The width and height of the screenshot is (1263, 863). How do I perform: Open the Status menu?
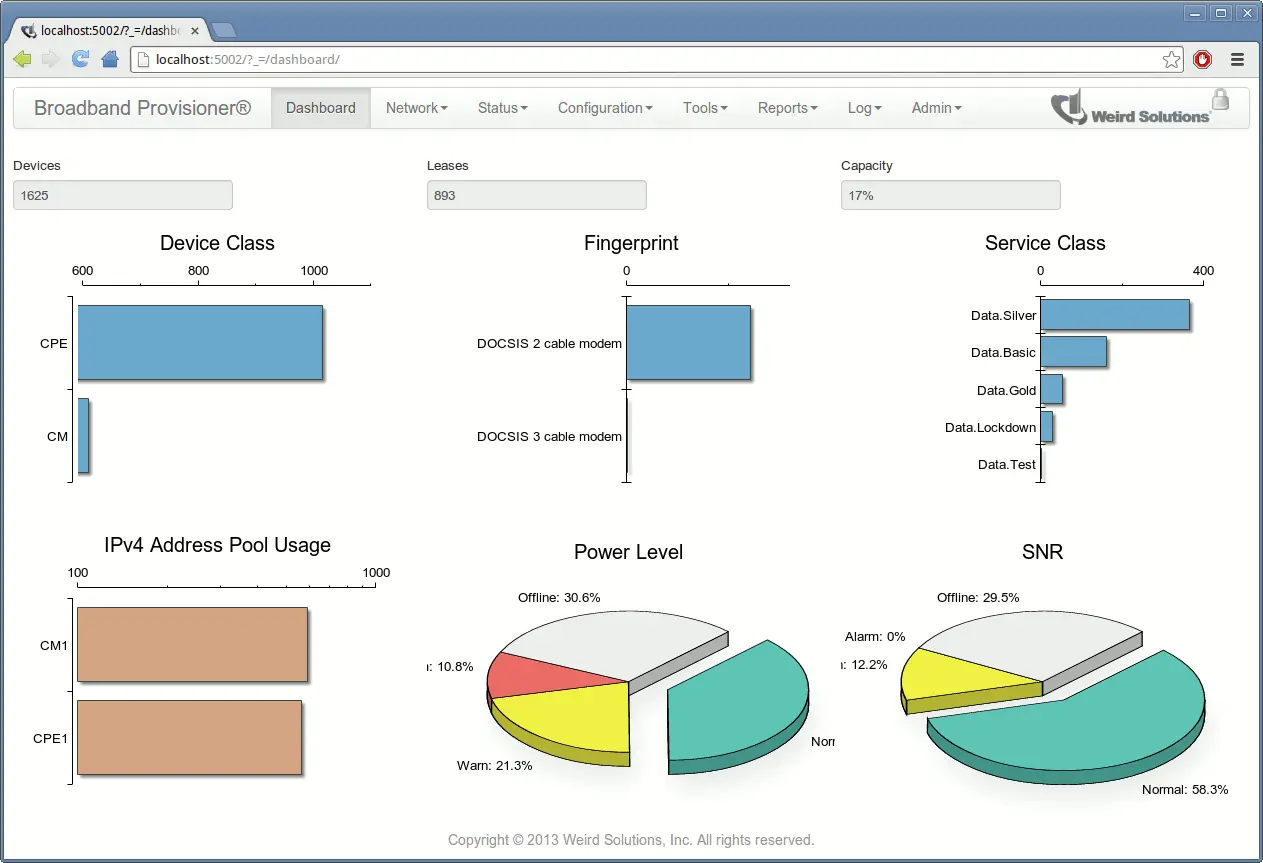click(502, 107)
